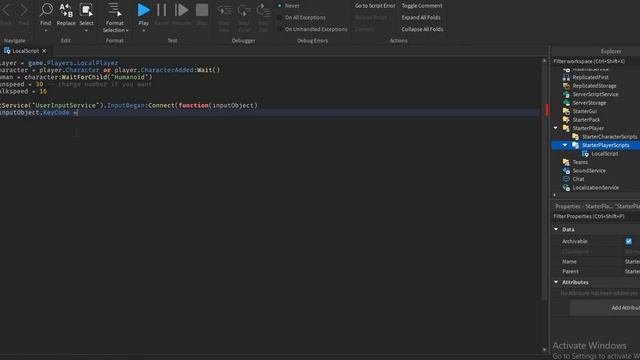640x360 pixels.
Task: Open the Format Selection dropdown arrow
Action: click(127, 30)
